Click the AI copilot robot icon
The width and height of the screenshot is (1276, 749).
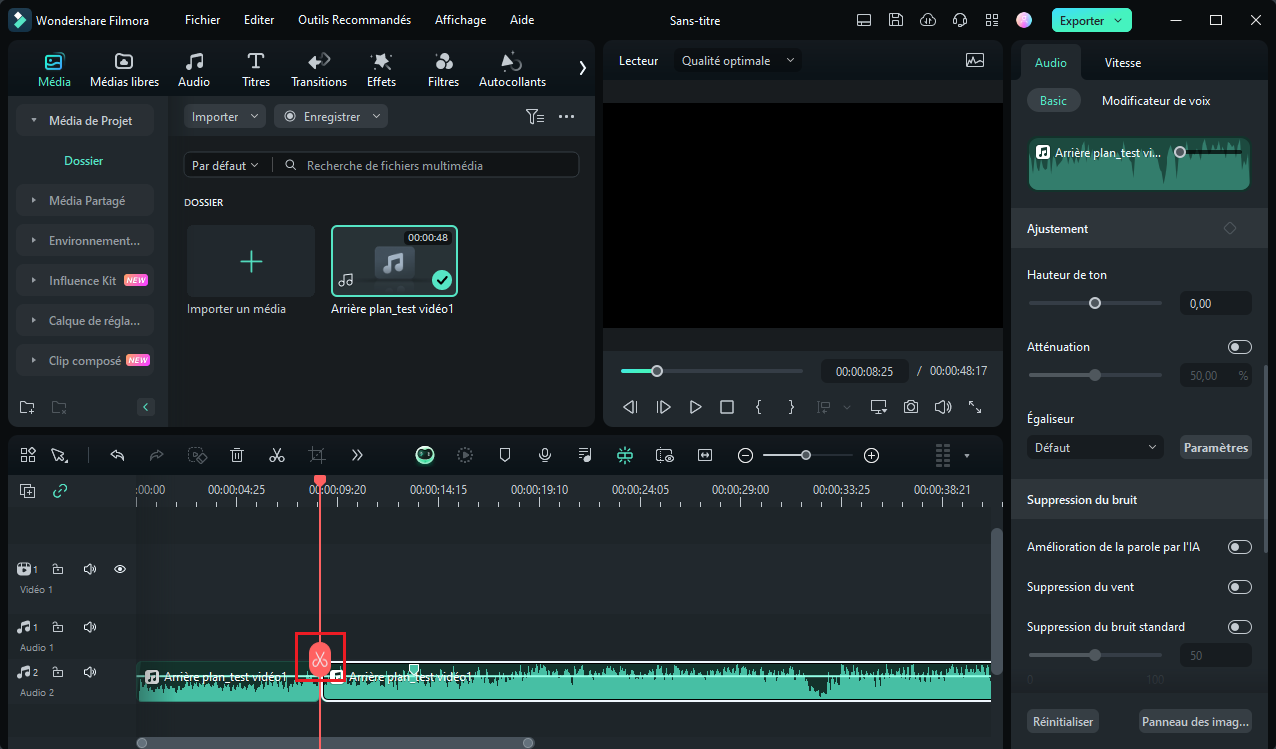pos(425,455)
